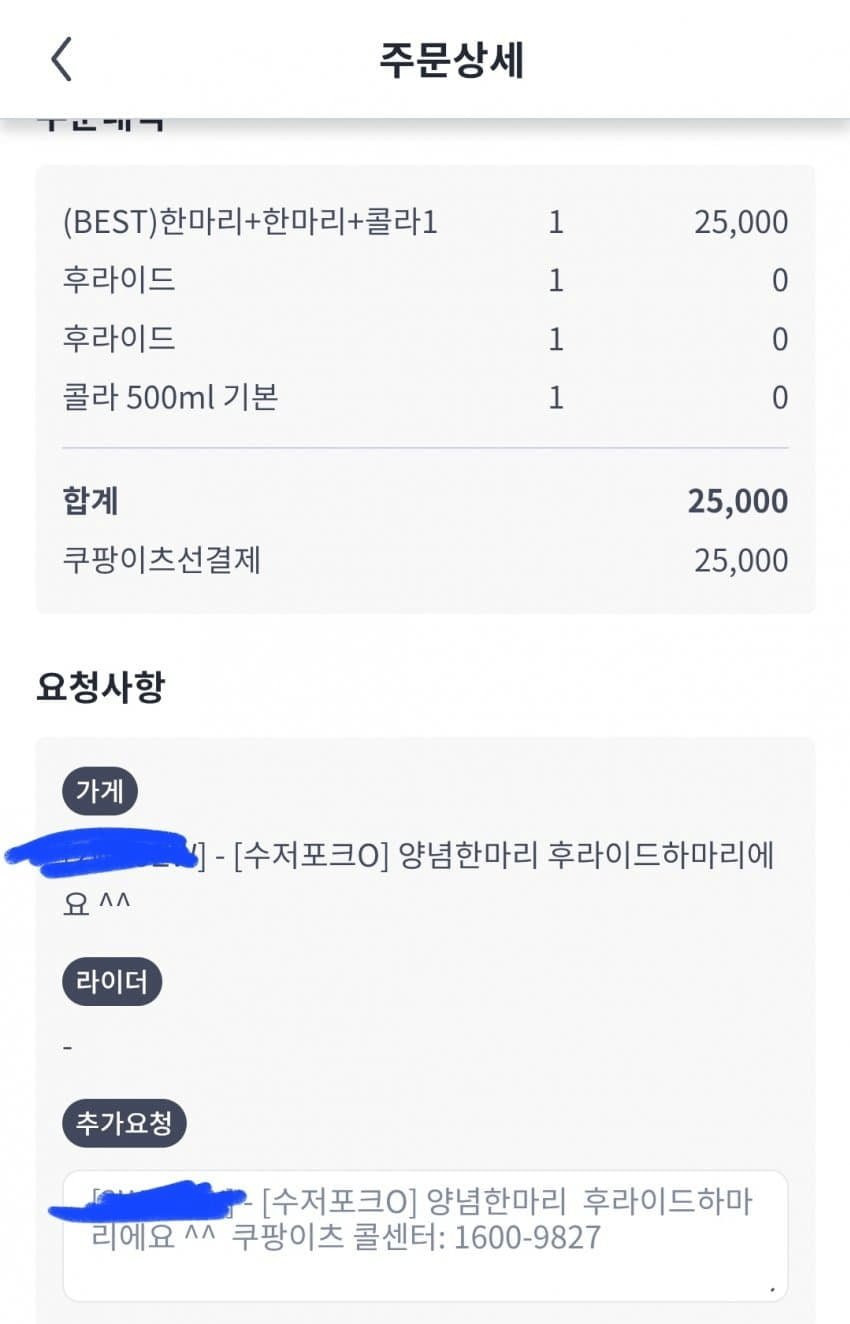Click the rider request dash under 라이더

click(x=67, y=1047)
